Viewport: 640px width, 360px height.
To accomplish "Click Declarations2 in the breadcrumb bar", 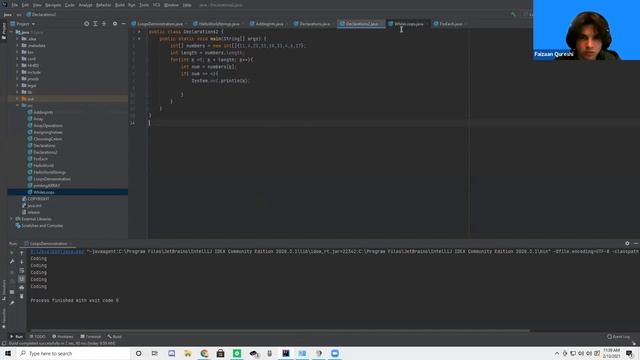I will pos(41,14).
